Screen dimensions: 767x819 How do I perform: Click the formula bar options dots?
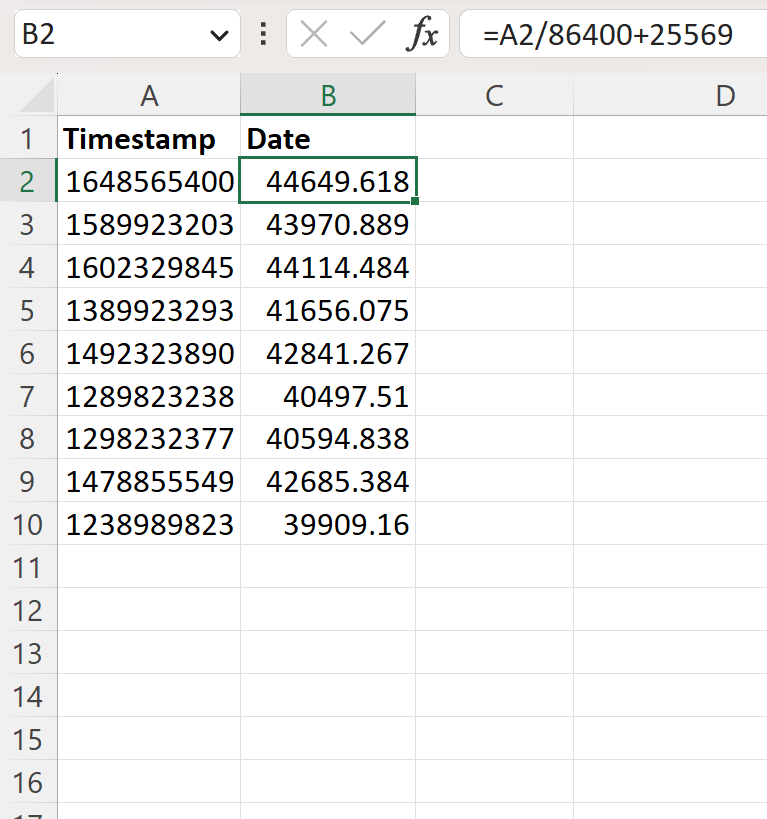tap(263, 34)
